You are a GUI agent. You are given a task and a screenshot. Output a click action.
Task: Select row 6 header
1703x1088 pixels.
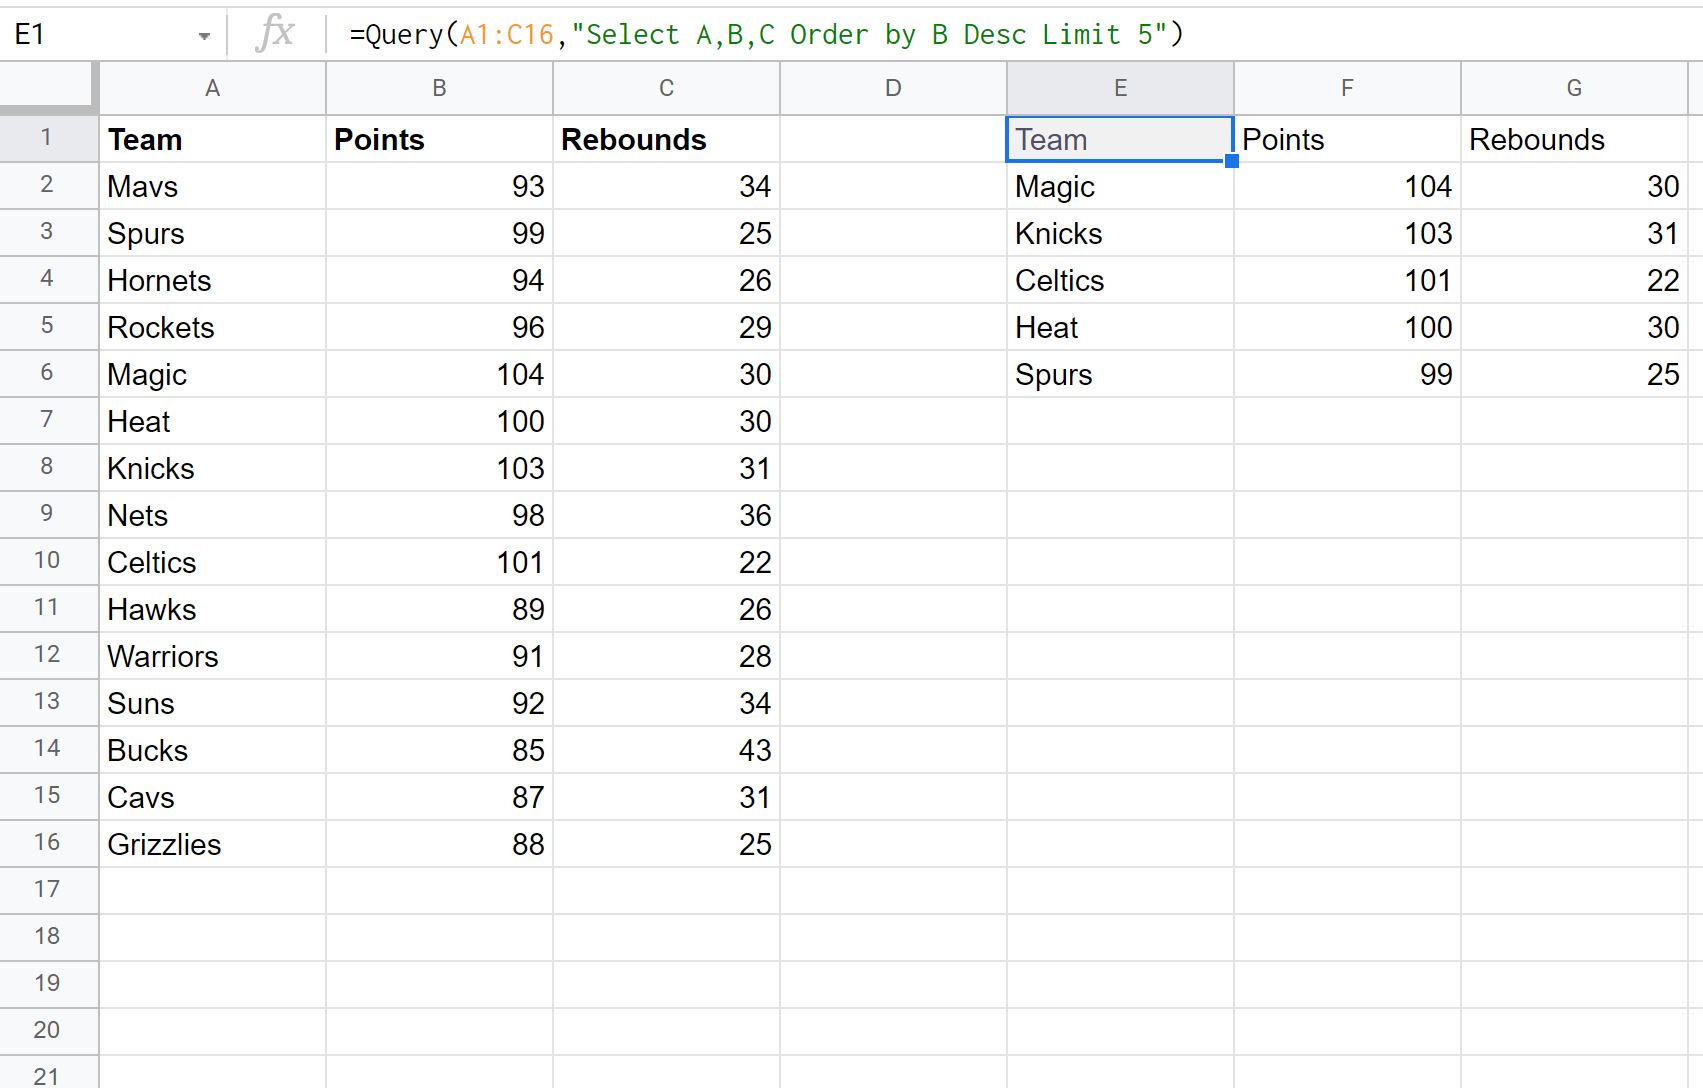[49, 374]
